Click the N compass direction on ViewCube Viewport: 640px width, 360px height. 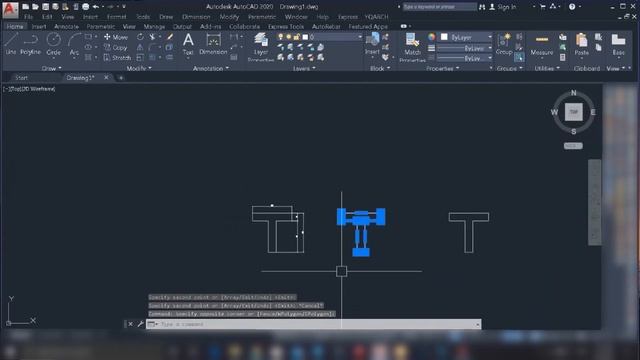click(573, 93)
